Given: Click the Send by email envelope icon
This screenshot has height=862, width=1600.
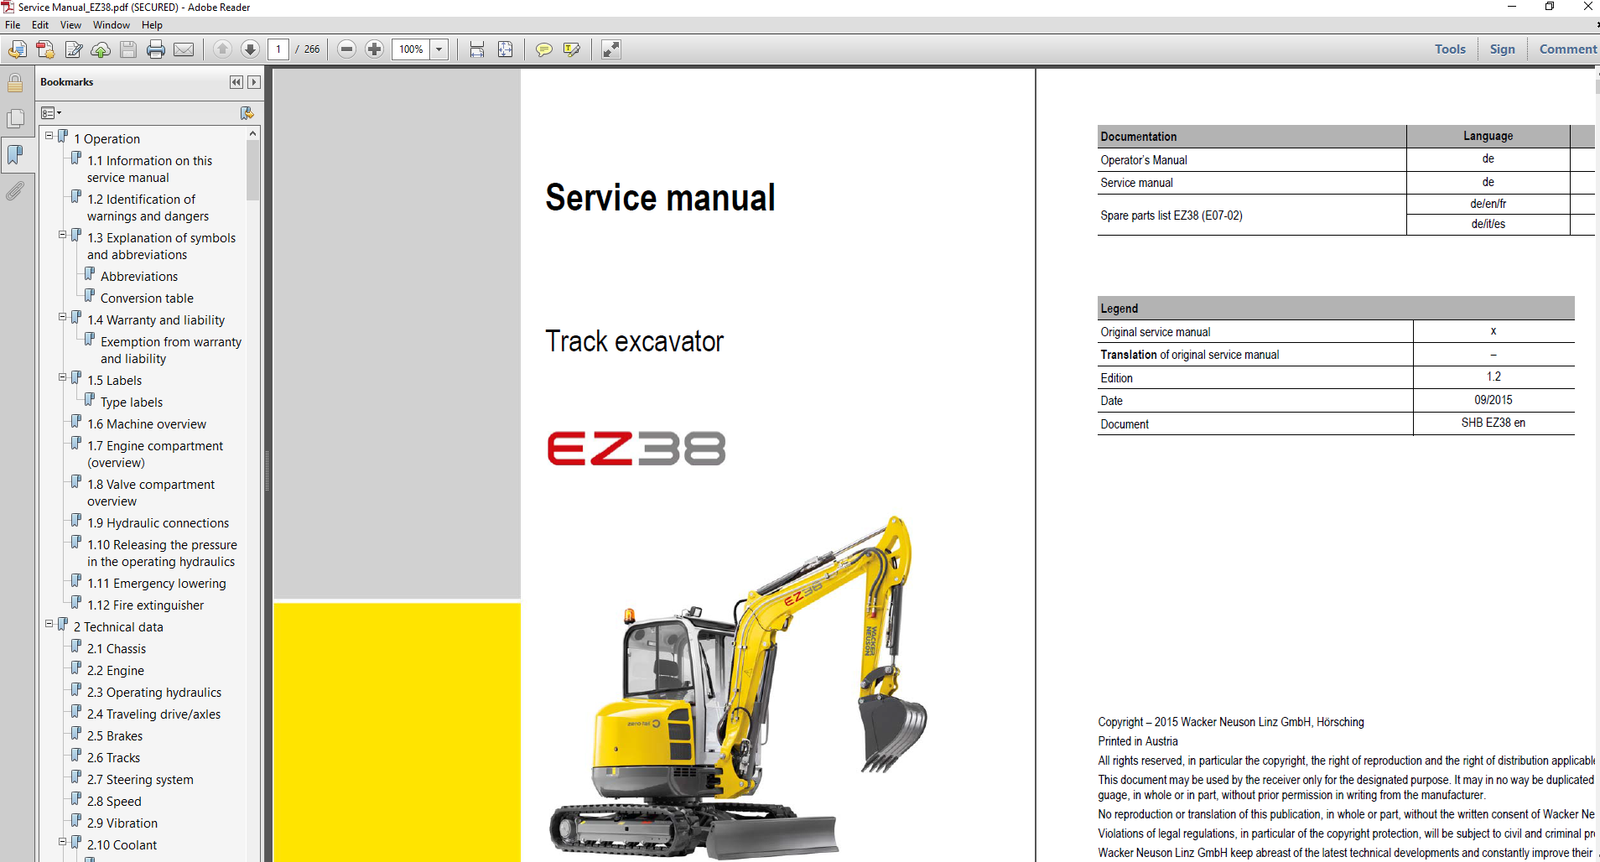Looking at the screenshot, I should (184, 49).
